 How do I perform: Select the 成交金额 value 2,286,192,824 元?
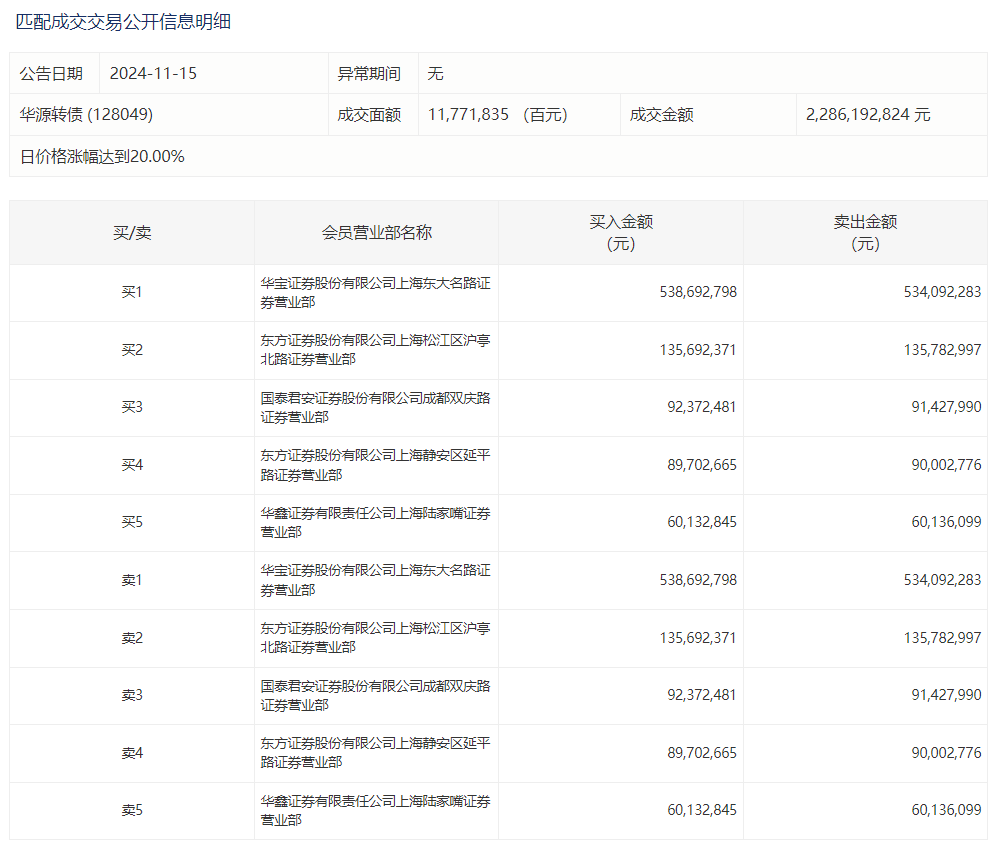tap(868, 115)
